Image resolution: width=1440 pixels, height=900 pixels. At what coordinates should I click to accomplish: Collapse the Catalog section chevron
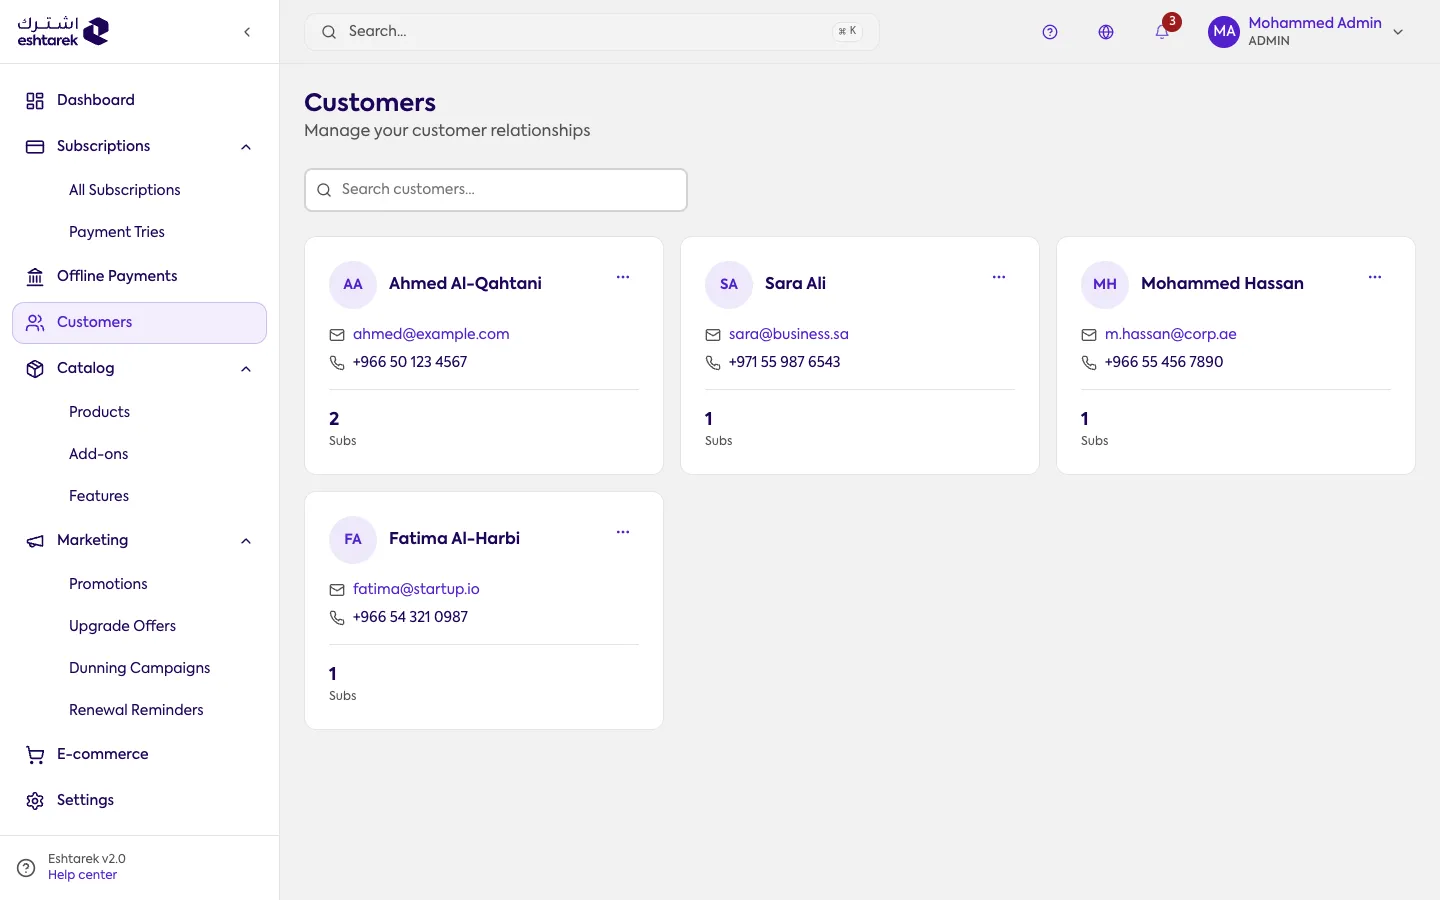coord(246,369)
